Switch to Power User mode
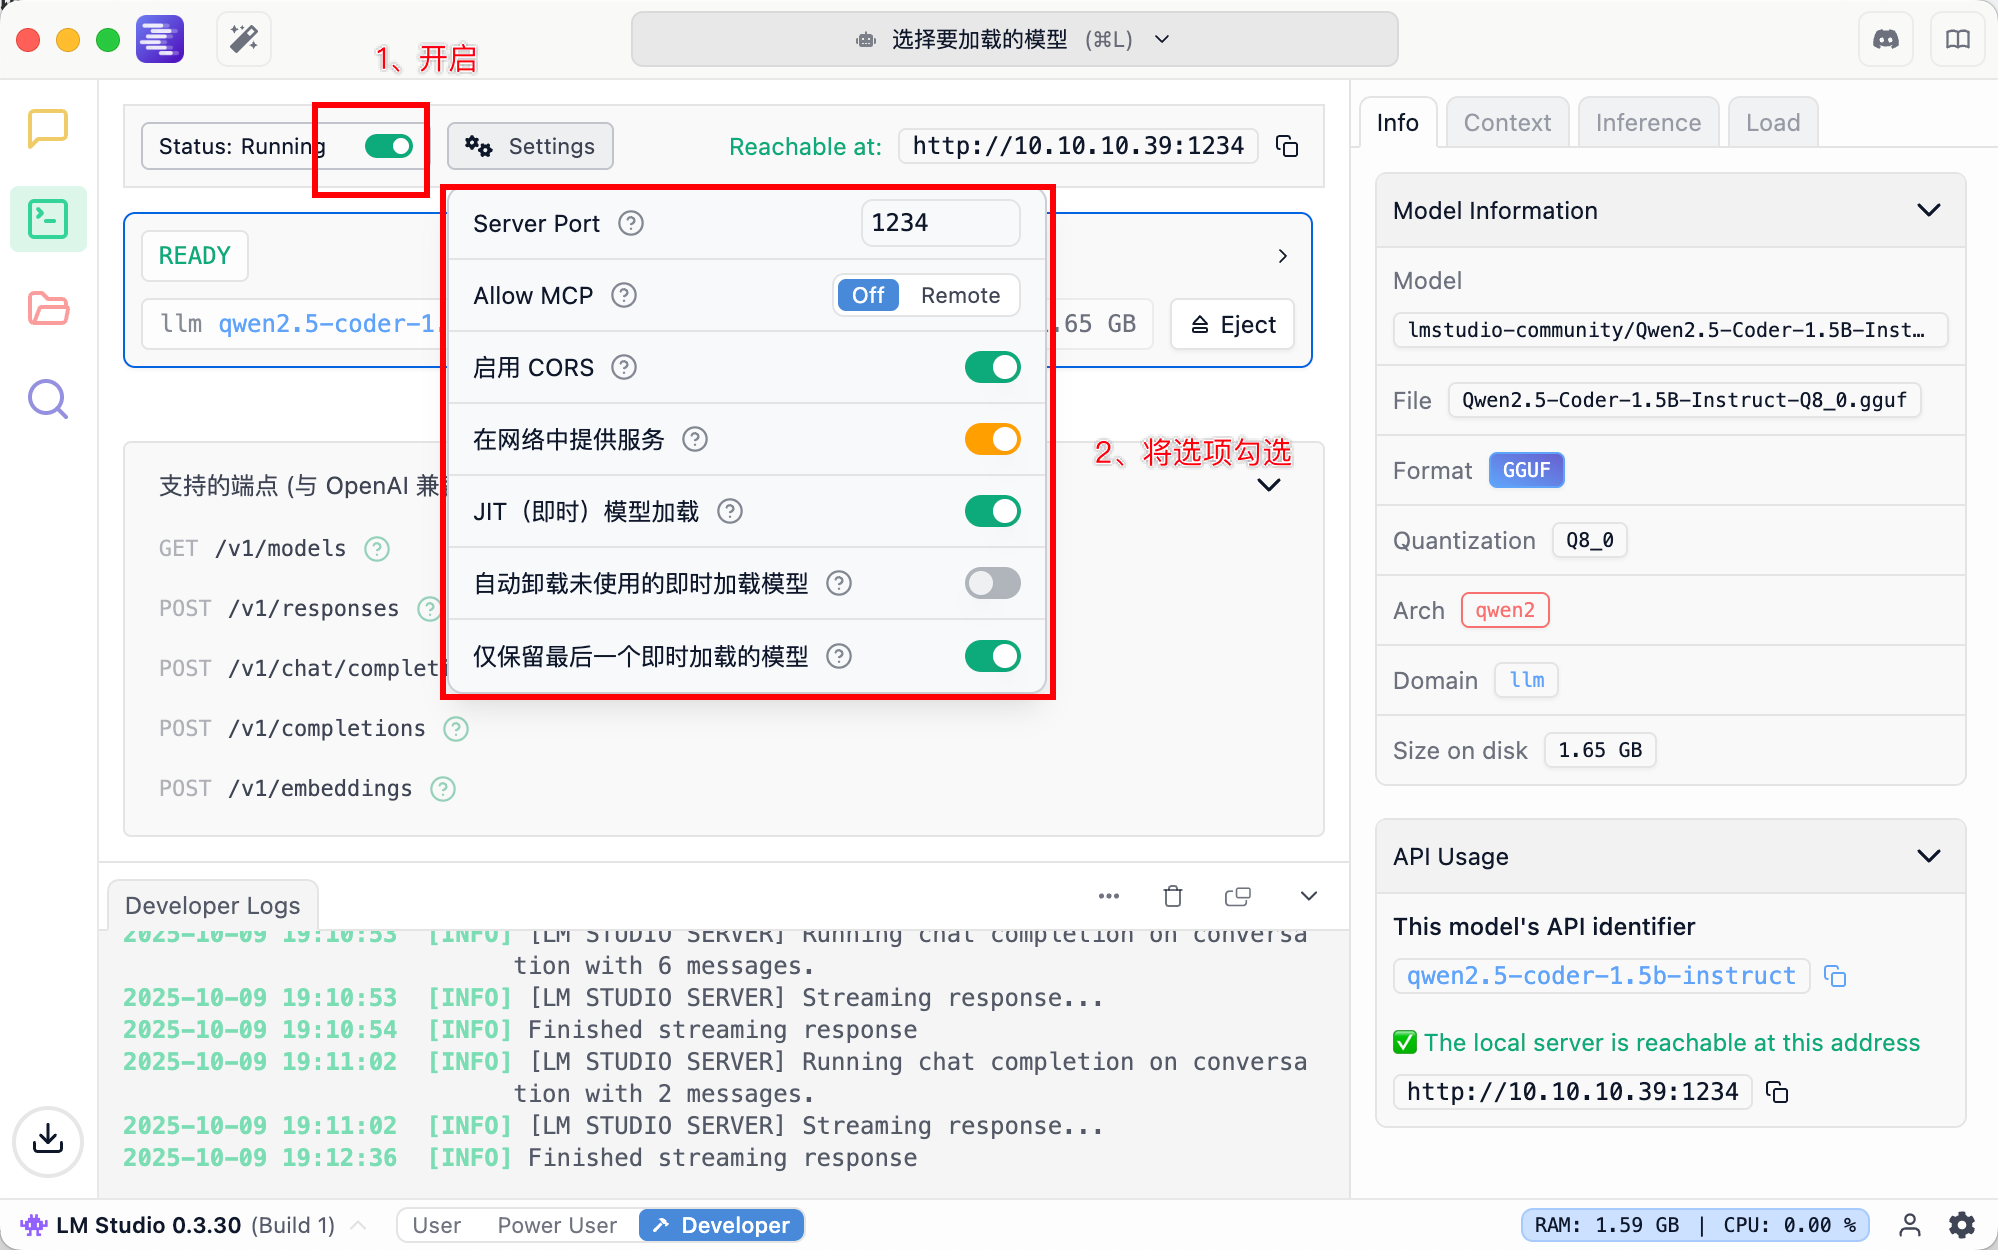Viewport: 1998px width, 1250px height. pos(557,1225)
